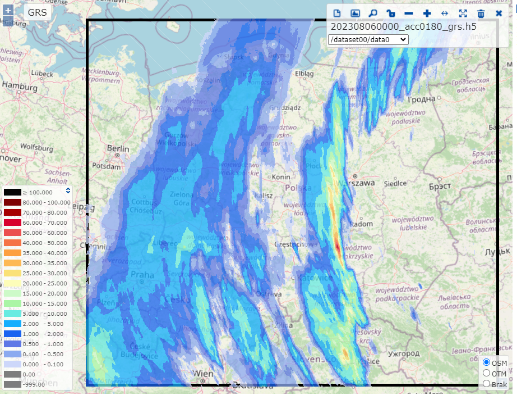Click the GRS label button

click(x=37, y=13)
